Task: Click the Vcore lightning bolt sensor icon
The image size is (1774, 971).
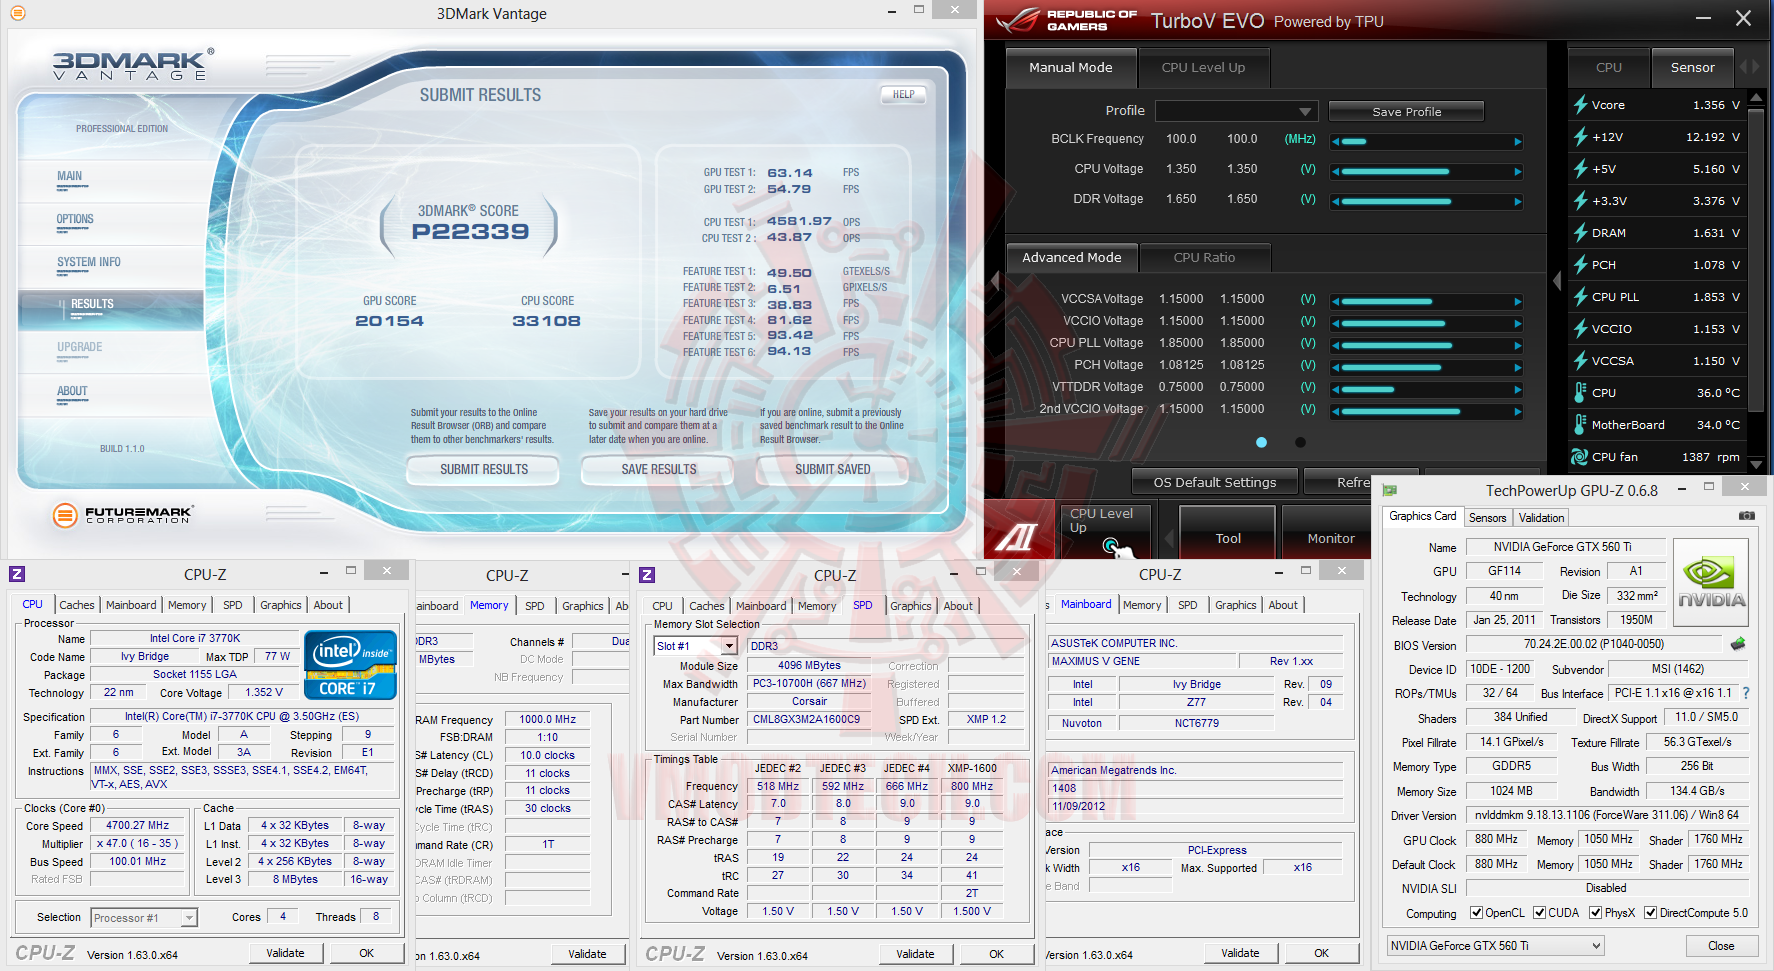Action: [1580, 105]
